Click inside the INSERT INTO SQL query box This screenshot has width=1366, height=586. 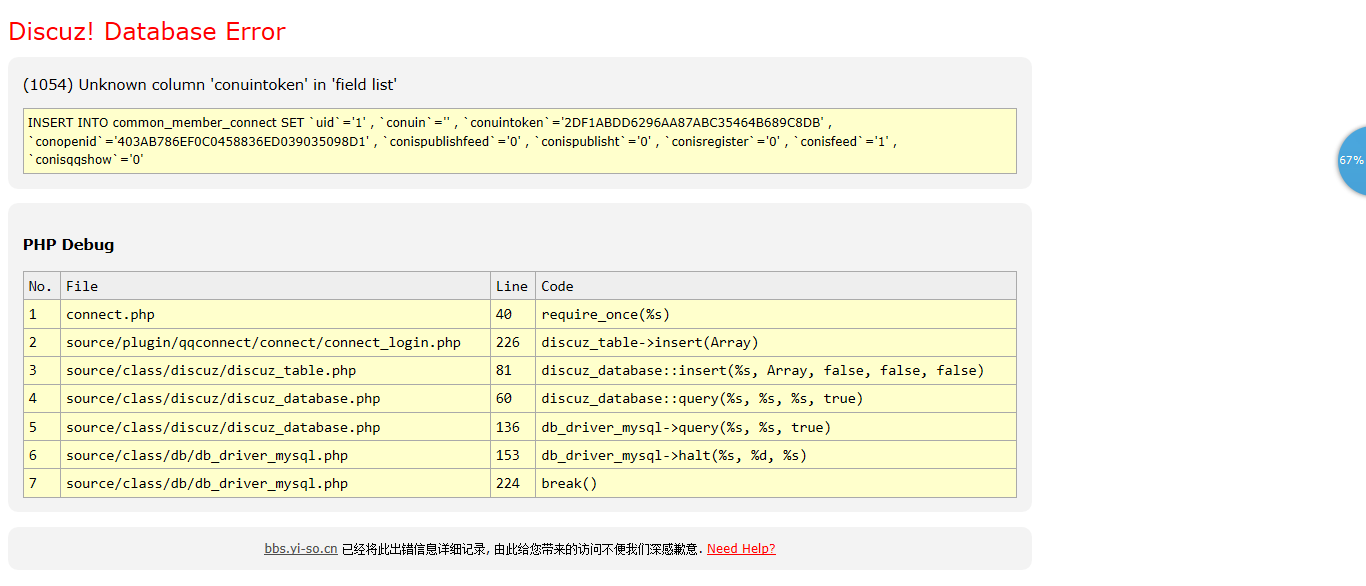coord(519,141)
